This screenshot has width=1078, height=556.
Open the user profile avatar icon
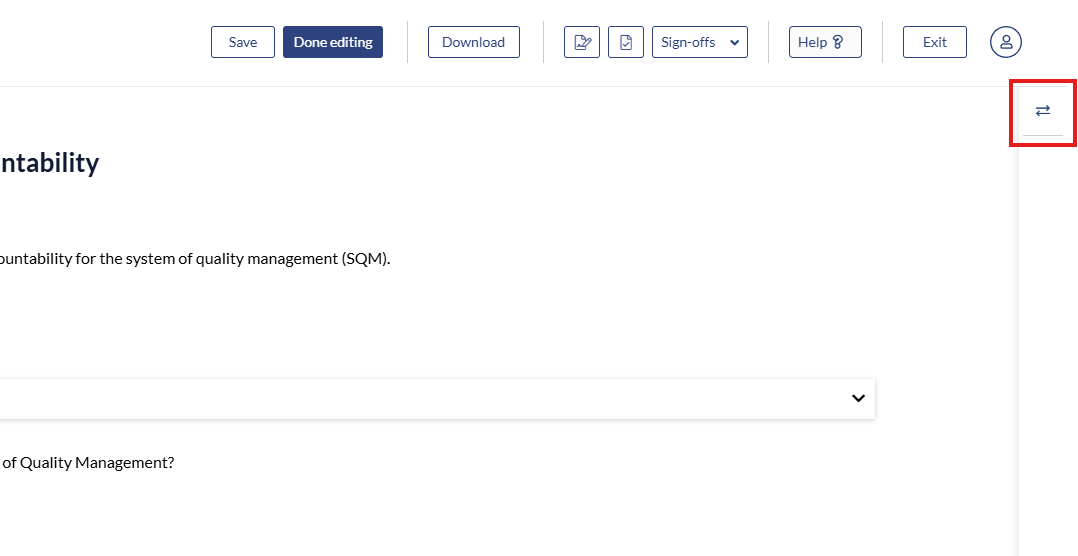tap(1006, 42)
